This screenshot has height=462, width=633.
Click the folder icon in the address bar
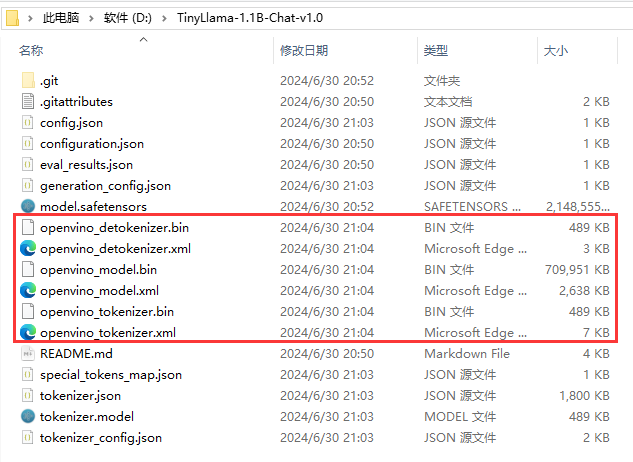pyautogui.click(x=13, y=18)
